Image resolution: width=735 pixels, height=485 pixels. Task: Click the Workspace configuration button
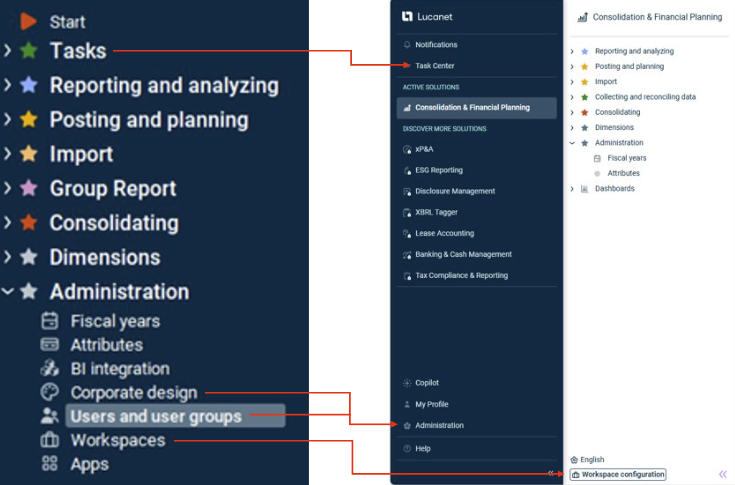[x=617, y=474]
